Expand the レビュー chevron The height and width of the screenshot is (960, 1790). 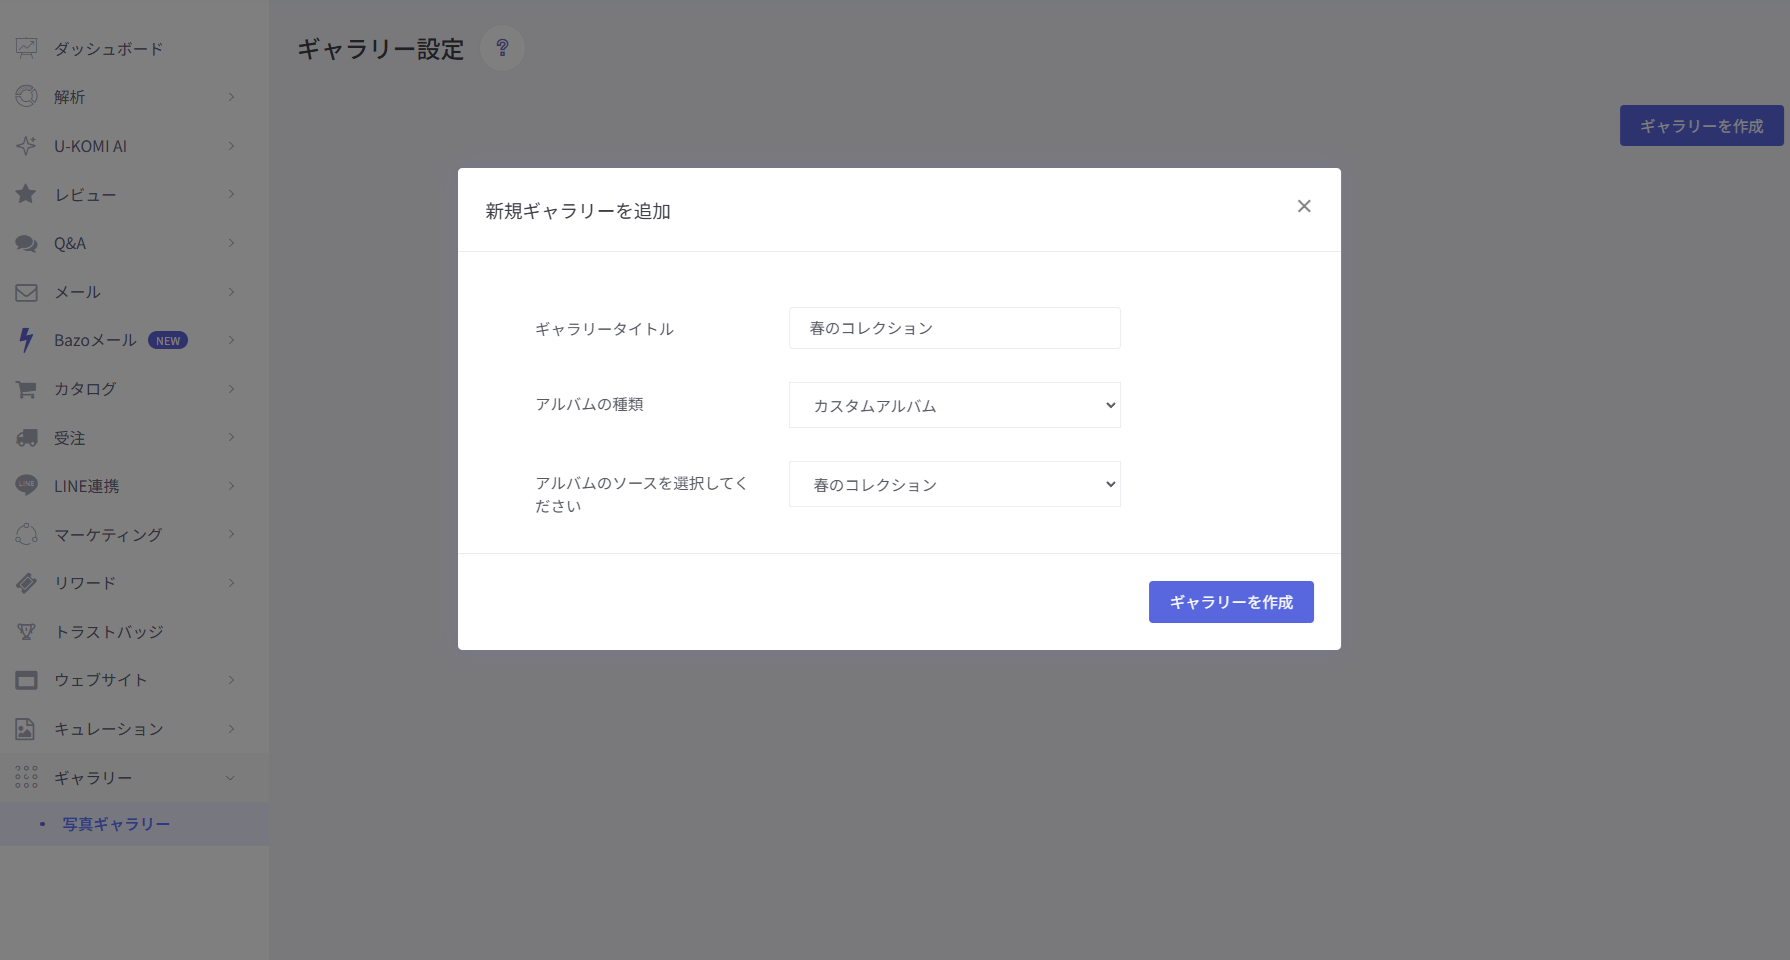click(x=231, y=194)
